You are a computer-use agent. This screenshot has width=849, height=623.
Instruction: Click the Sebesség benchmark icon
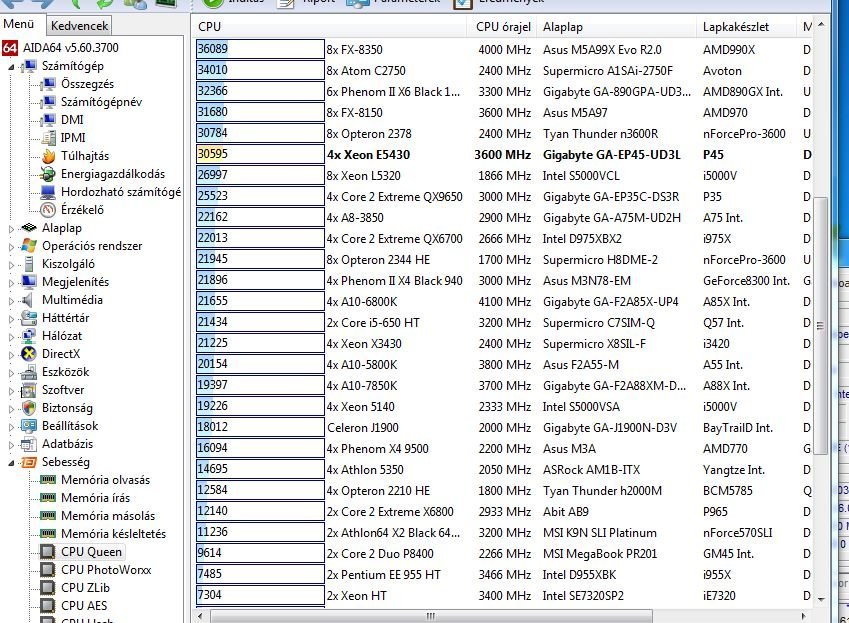[29, 462]
